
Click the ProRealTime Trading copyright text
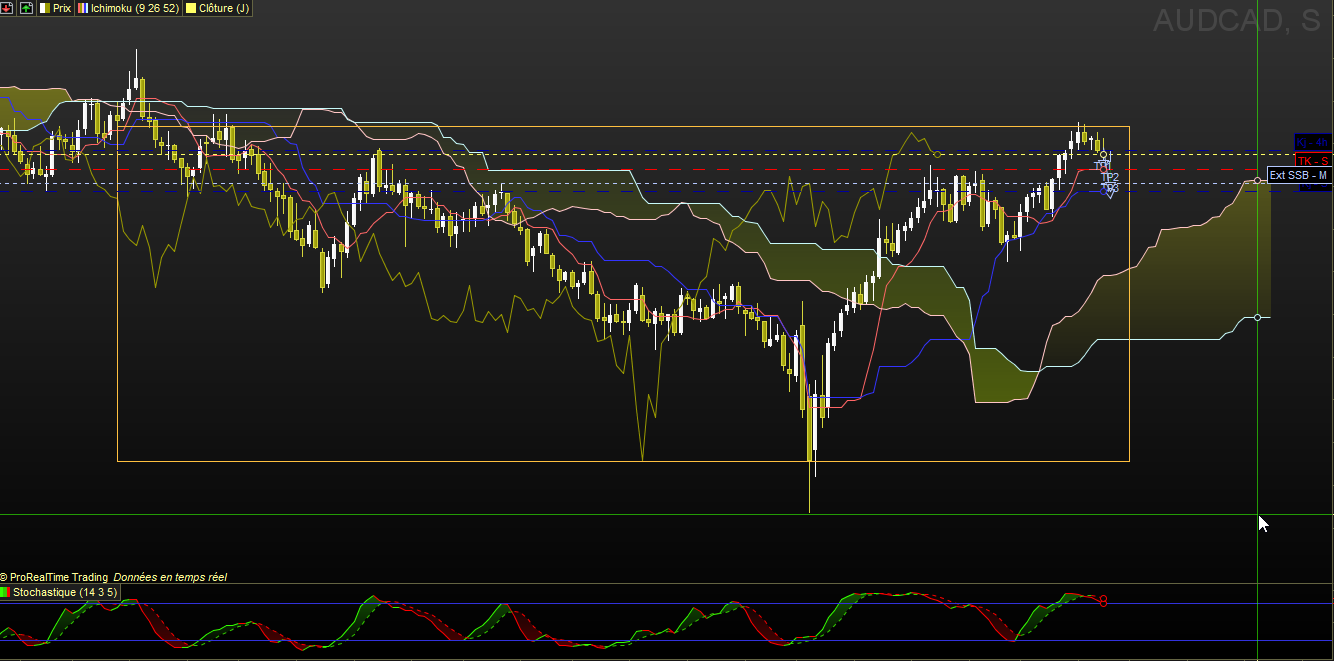tap(54, 577)
